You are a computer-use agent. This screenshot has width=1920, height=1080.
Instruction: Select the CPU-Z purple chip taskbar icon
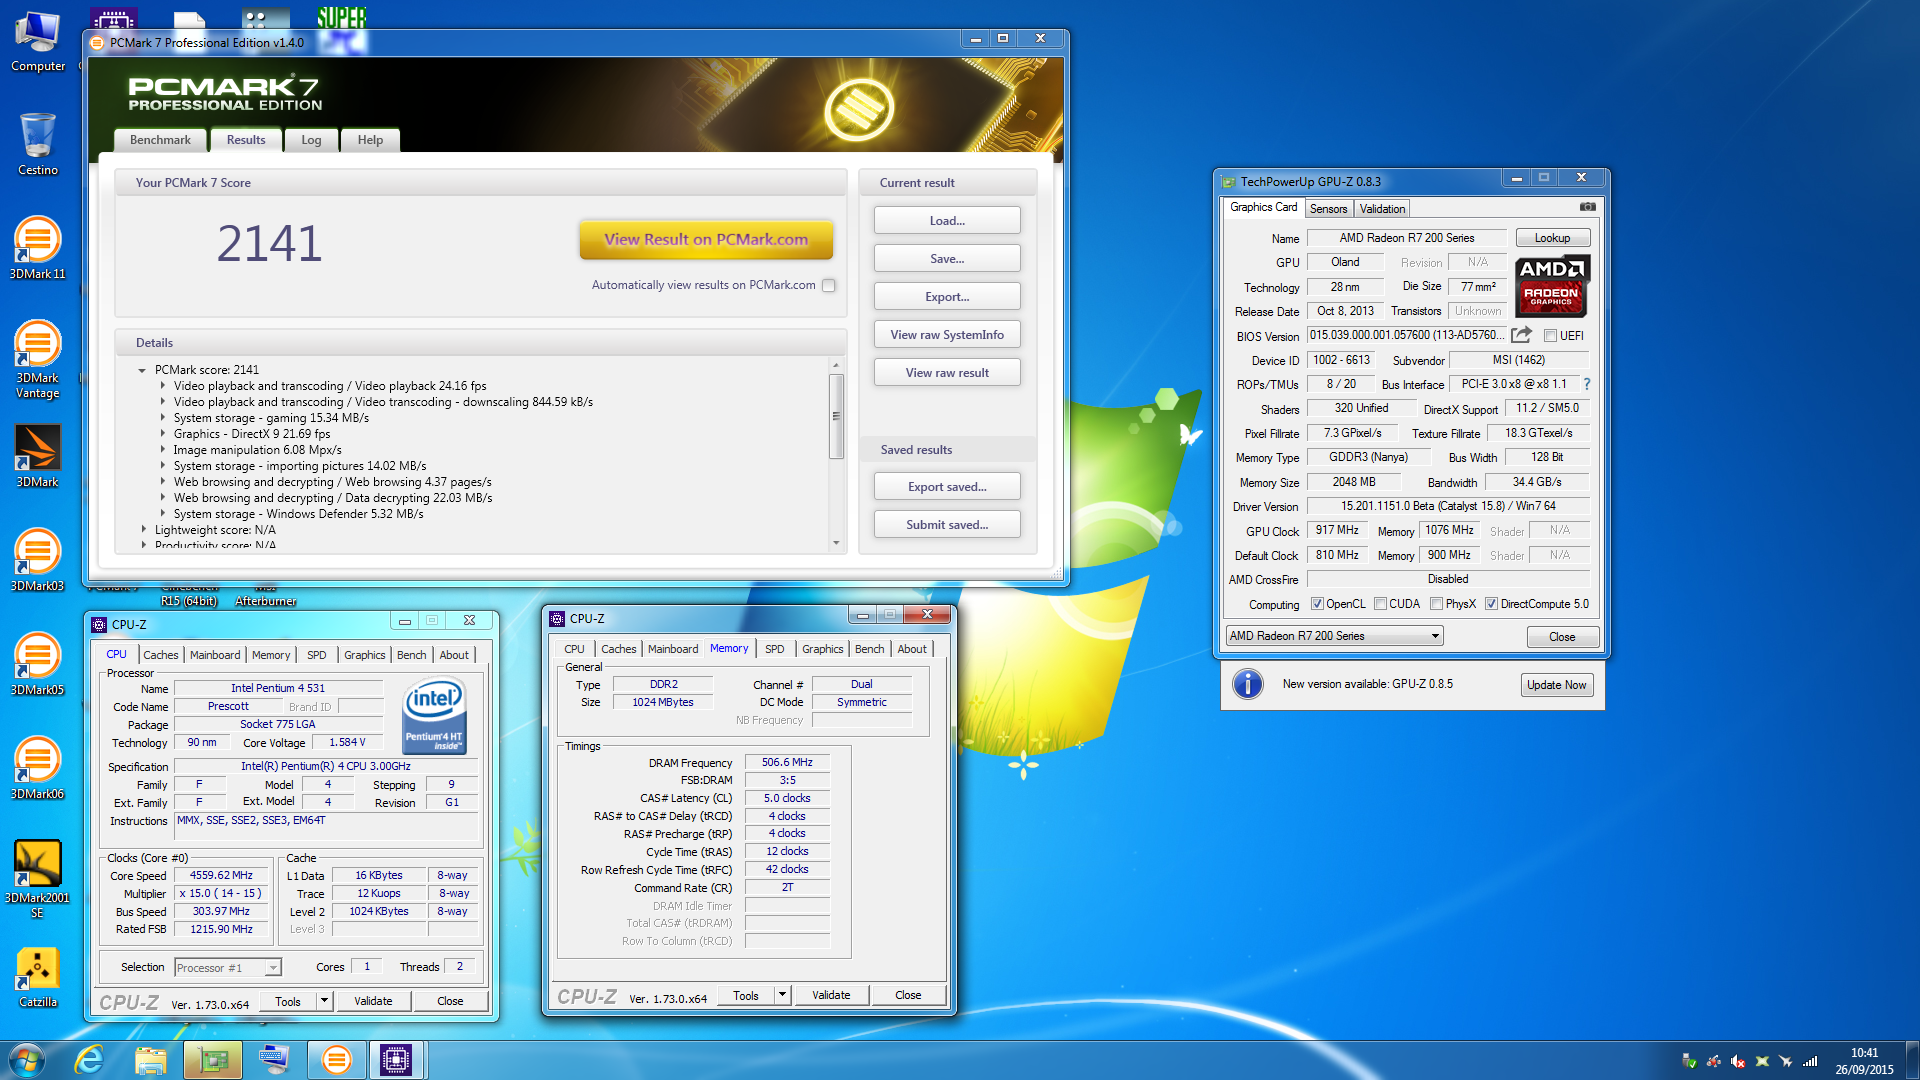(x=396, y=1060)
